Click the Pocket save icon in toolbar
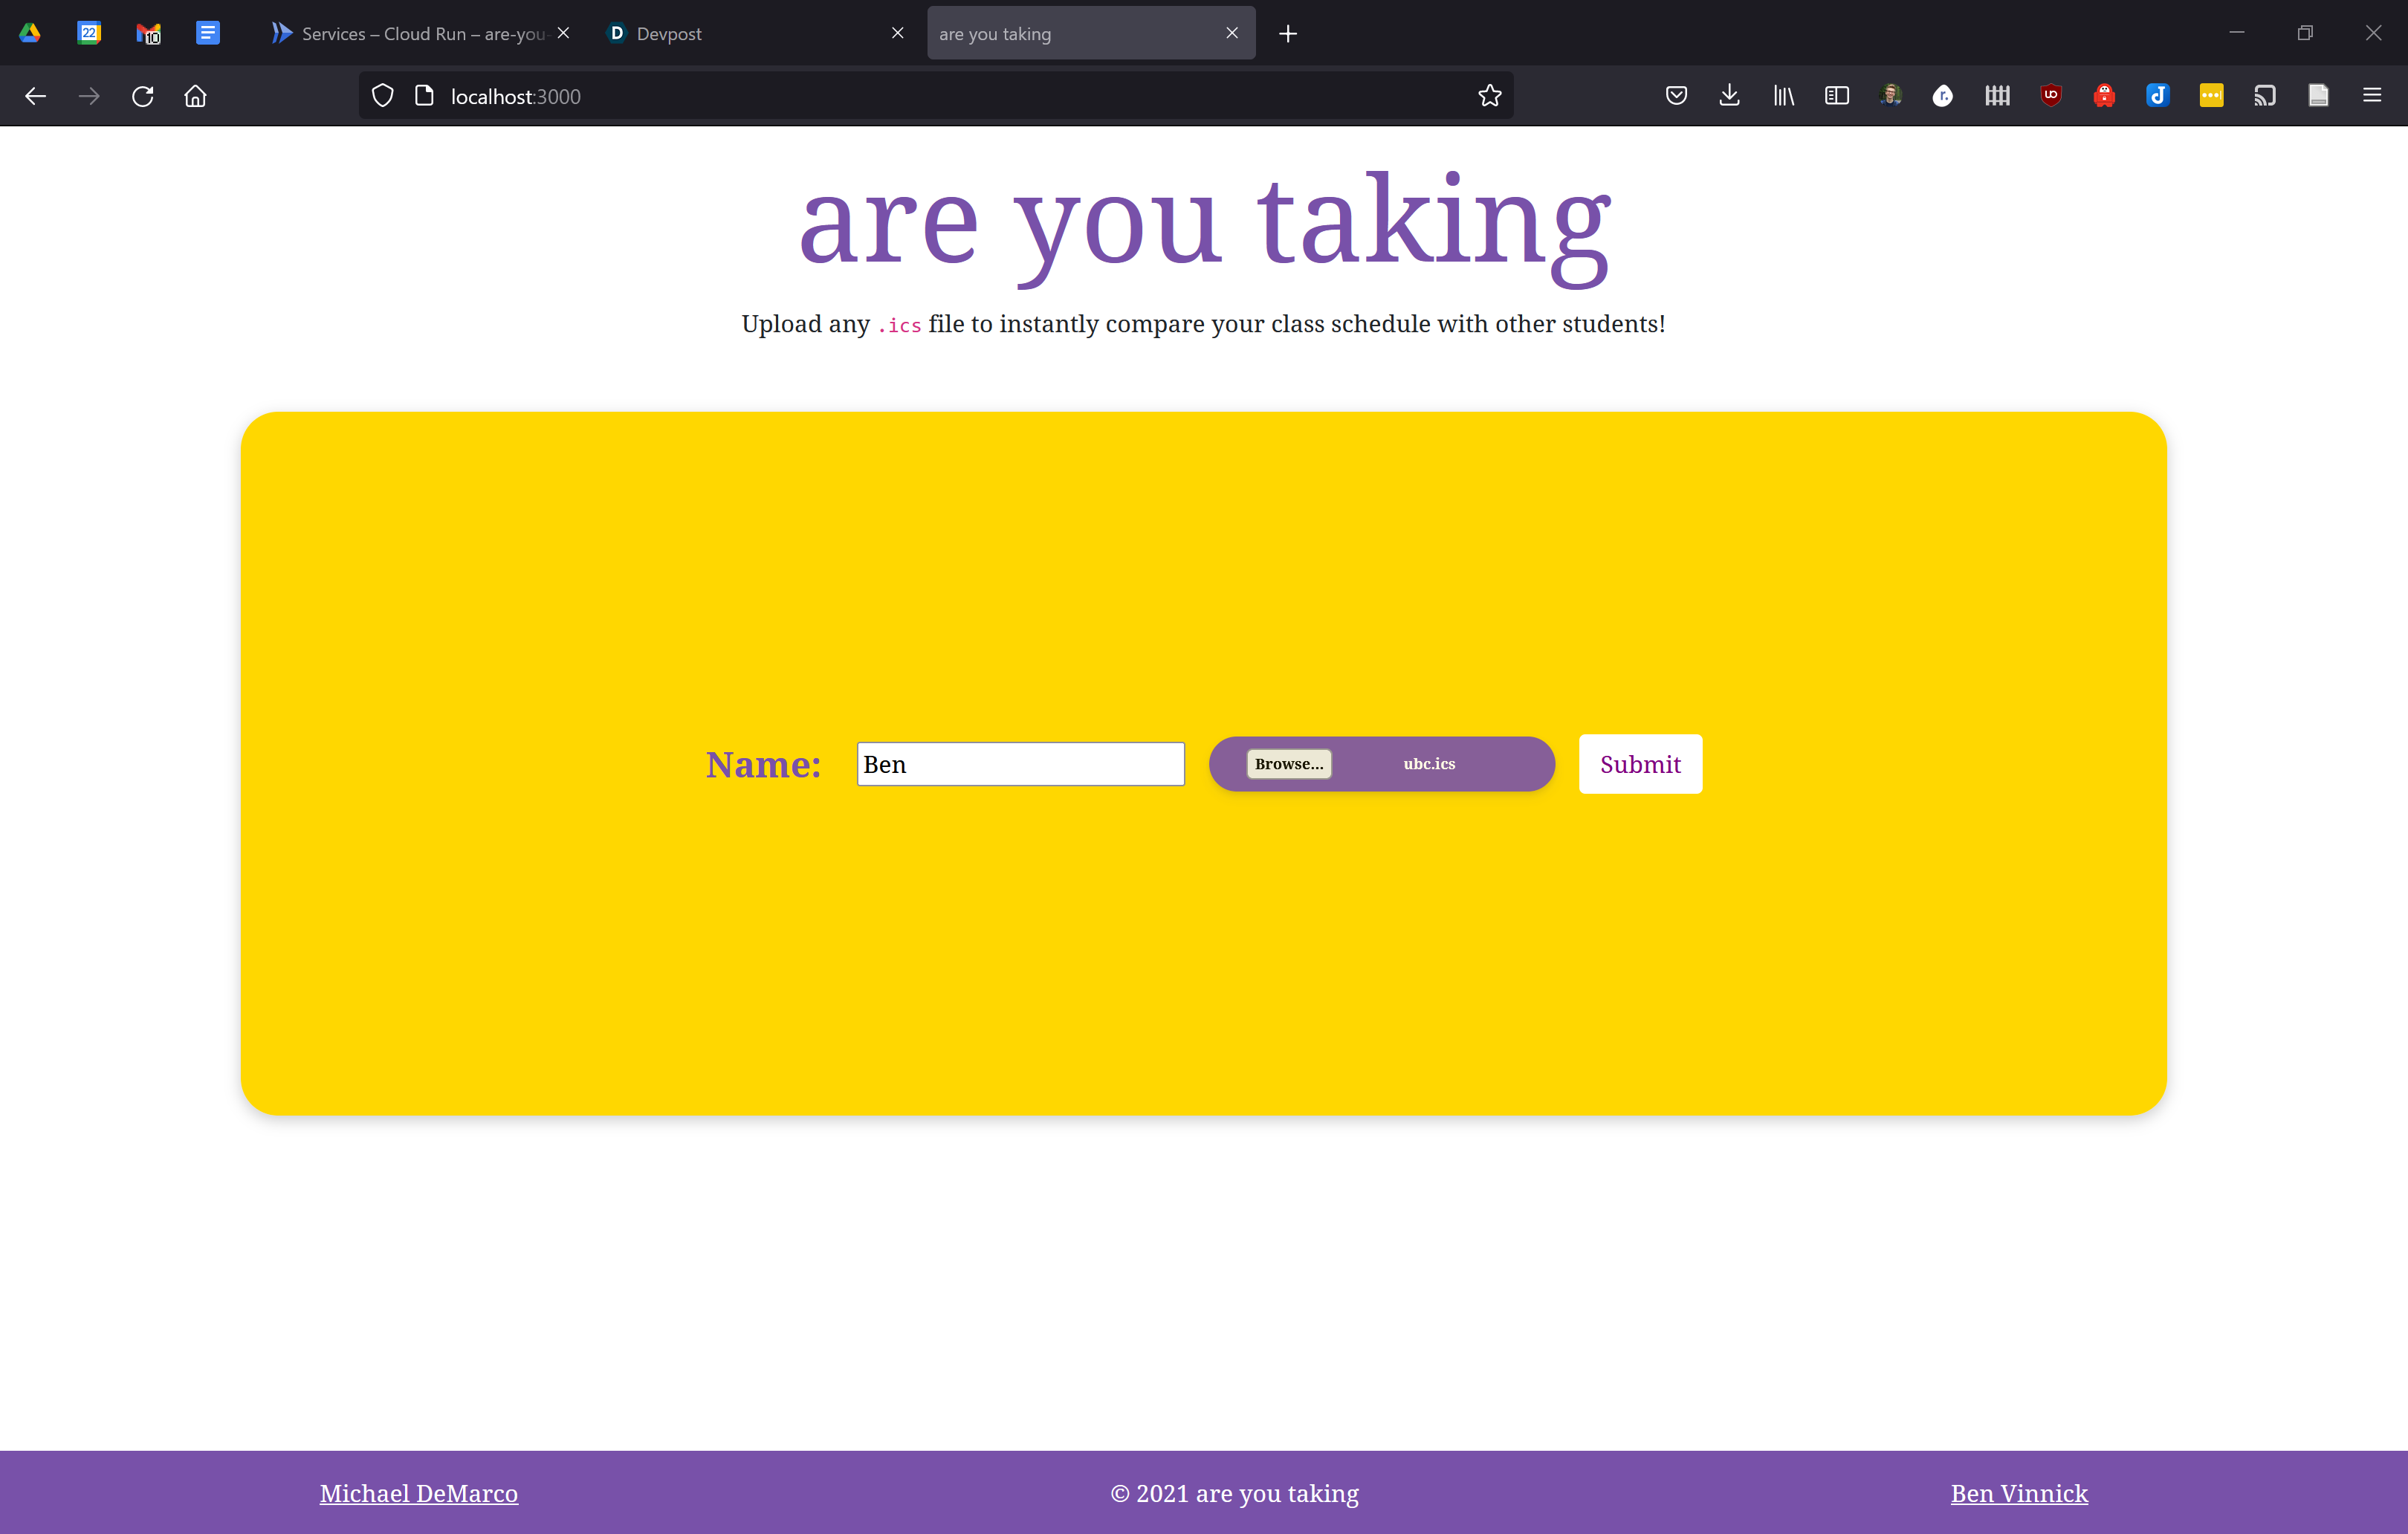The image size is (2408, 1534). [x=1676, y=96]
